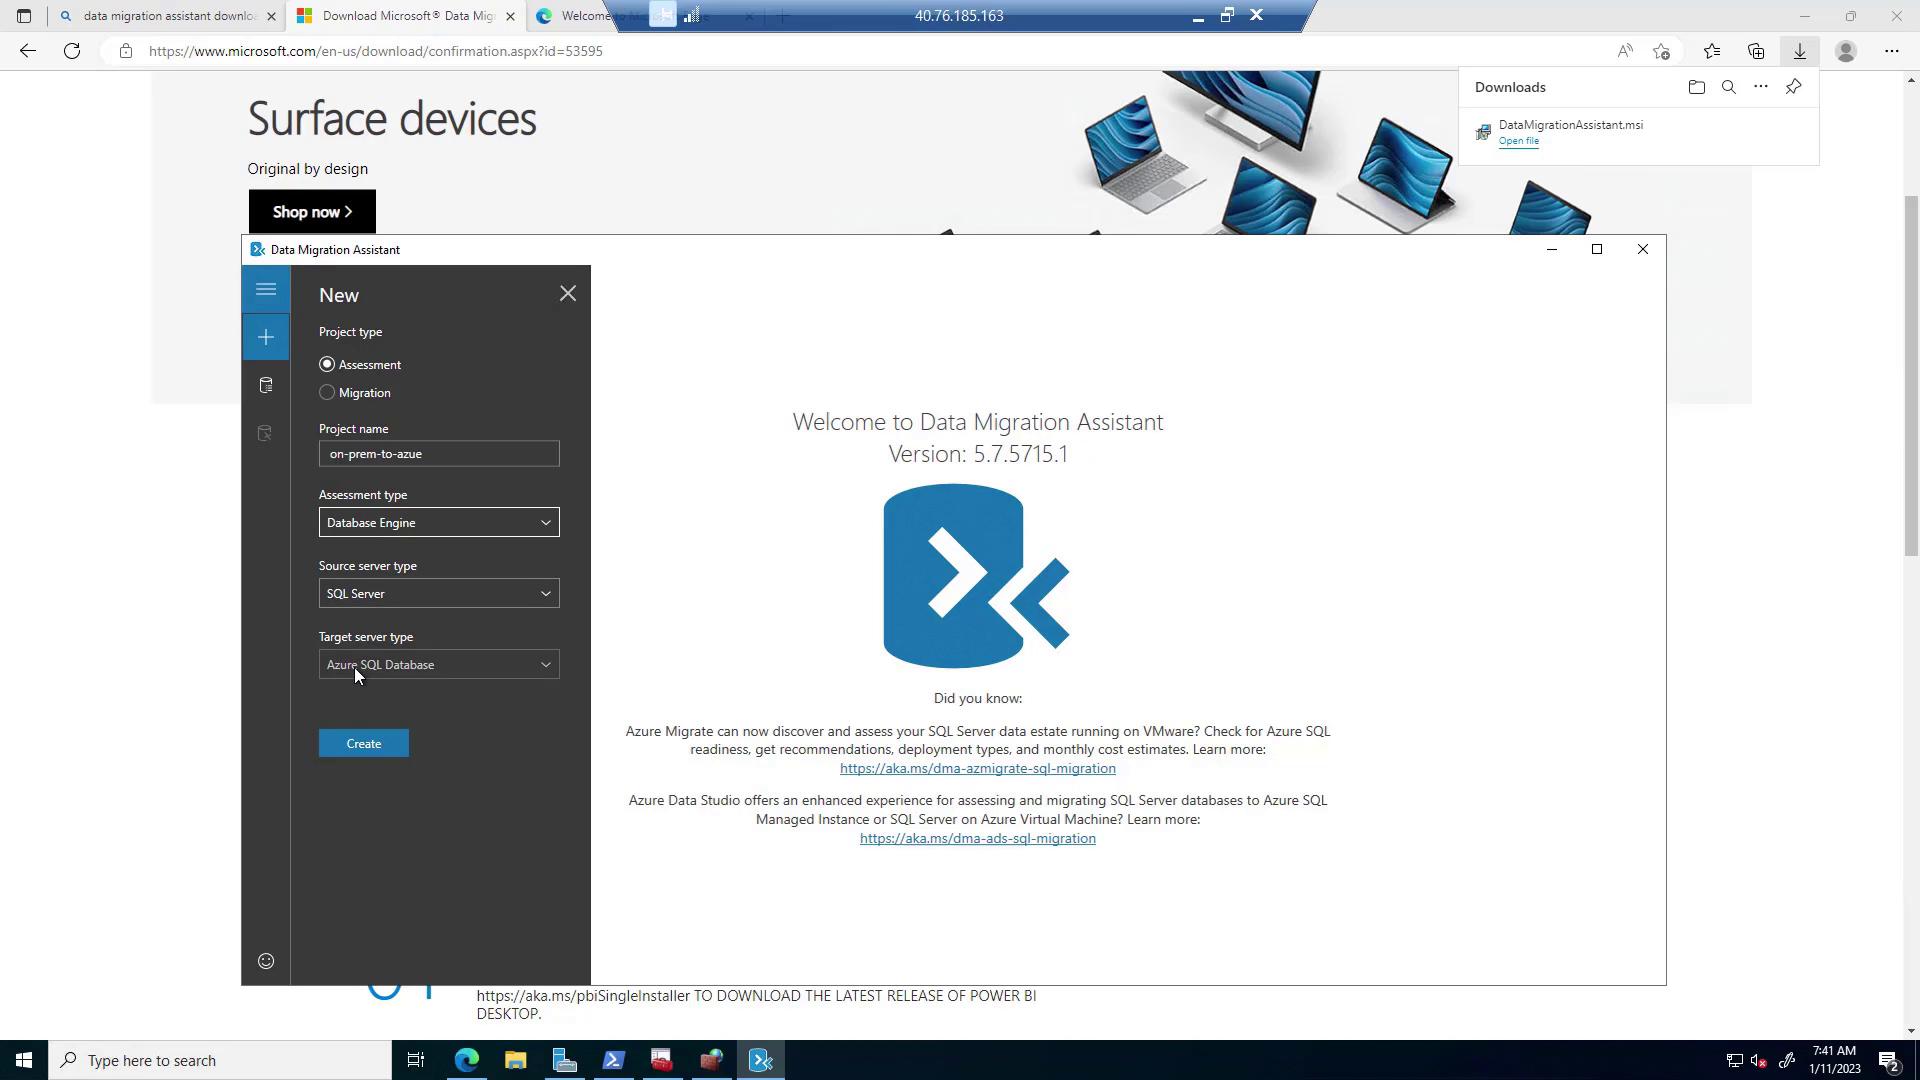Viewport: 1920px width, 1080px height.
Task: Pin the Downloads panel
Action: 1793,87
